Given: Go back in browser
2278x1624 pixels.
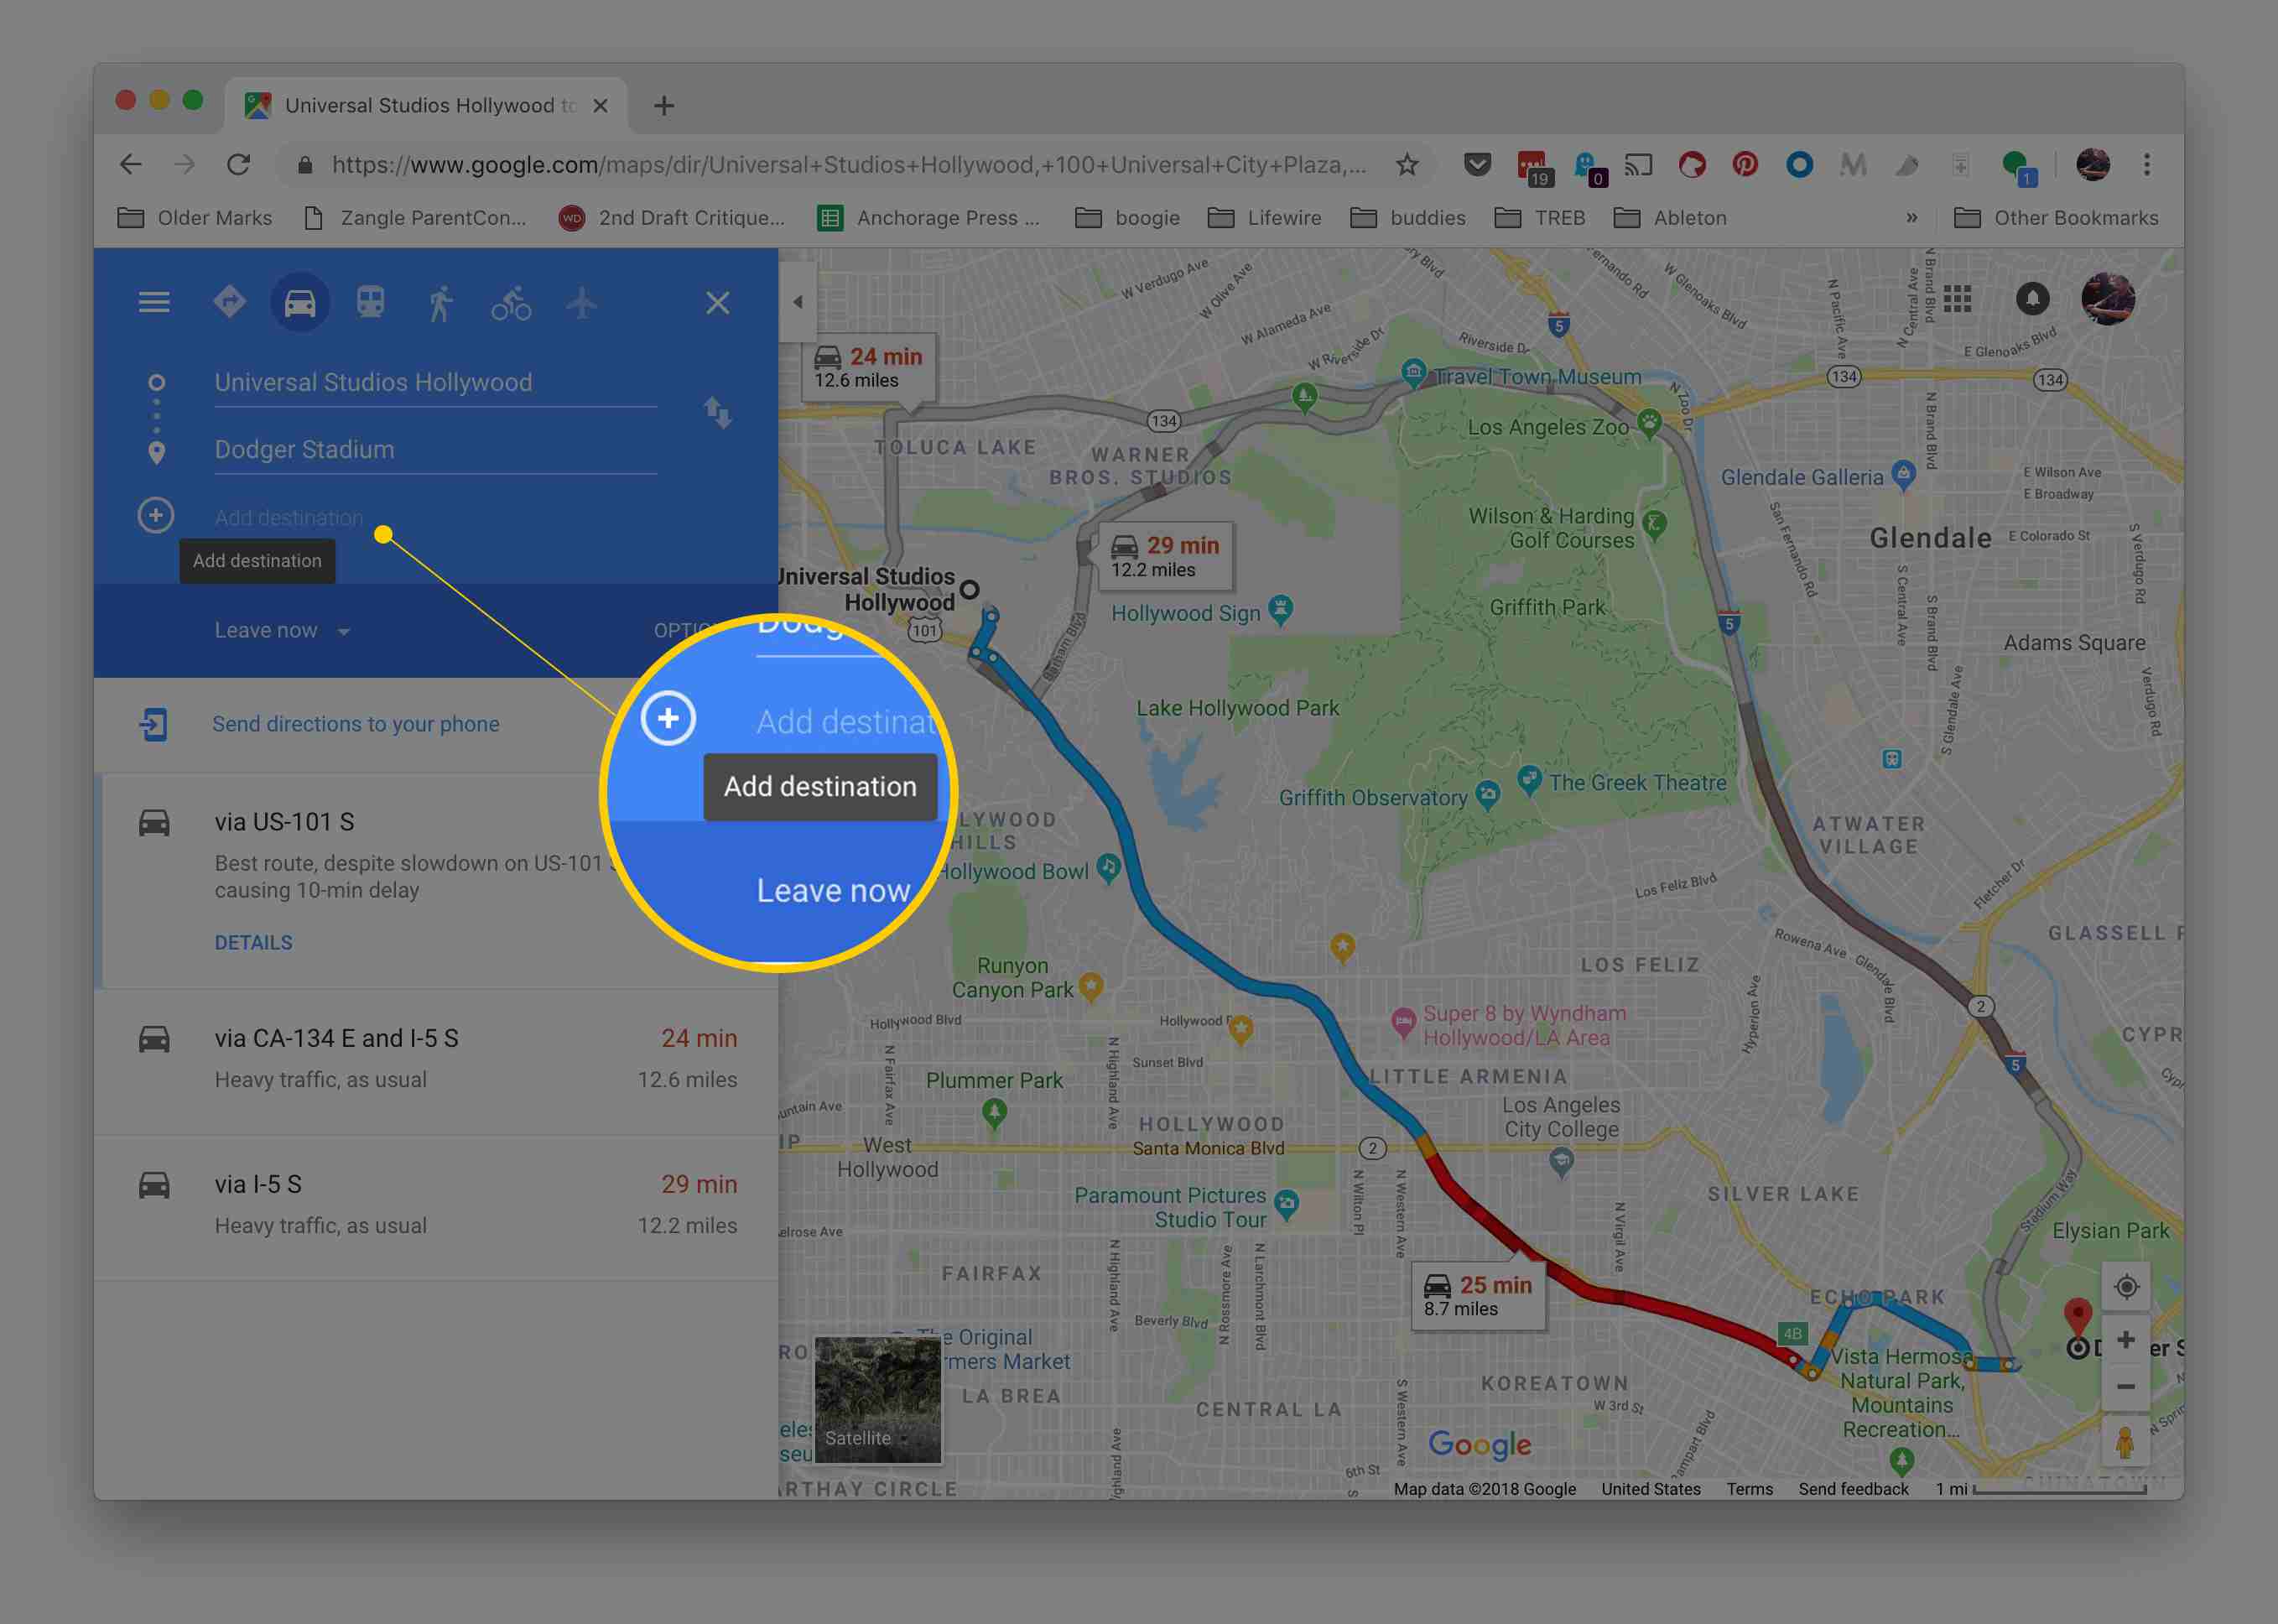Looking at the screenshot, I should 130,165.
